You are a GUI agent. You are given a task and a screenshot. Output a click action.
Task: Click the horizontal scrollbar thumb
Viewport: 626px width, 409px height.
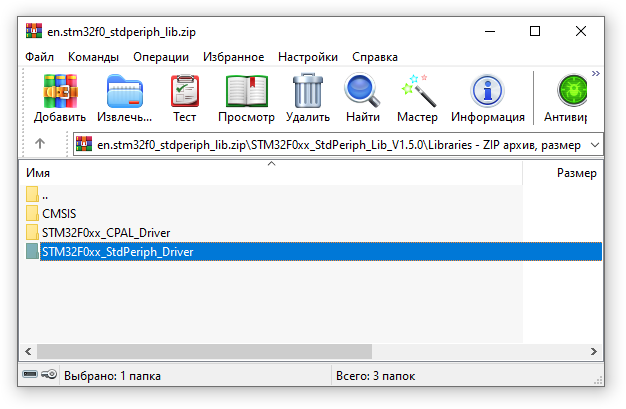[x=204, y=351]
